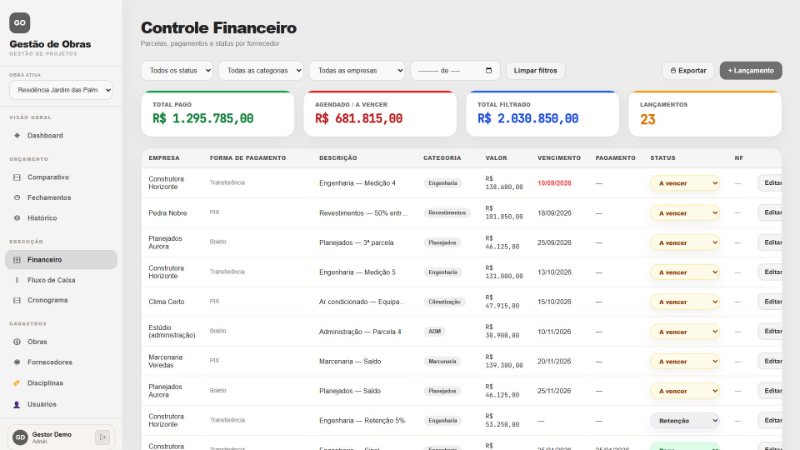This screenshot has width=800, height=450.
Task: Click the date 25/11/2026
Action: coord(554,391)
